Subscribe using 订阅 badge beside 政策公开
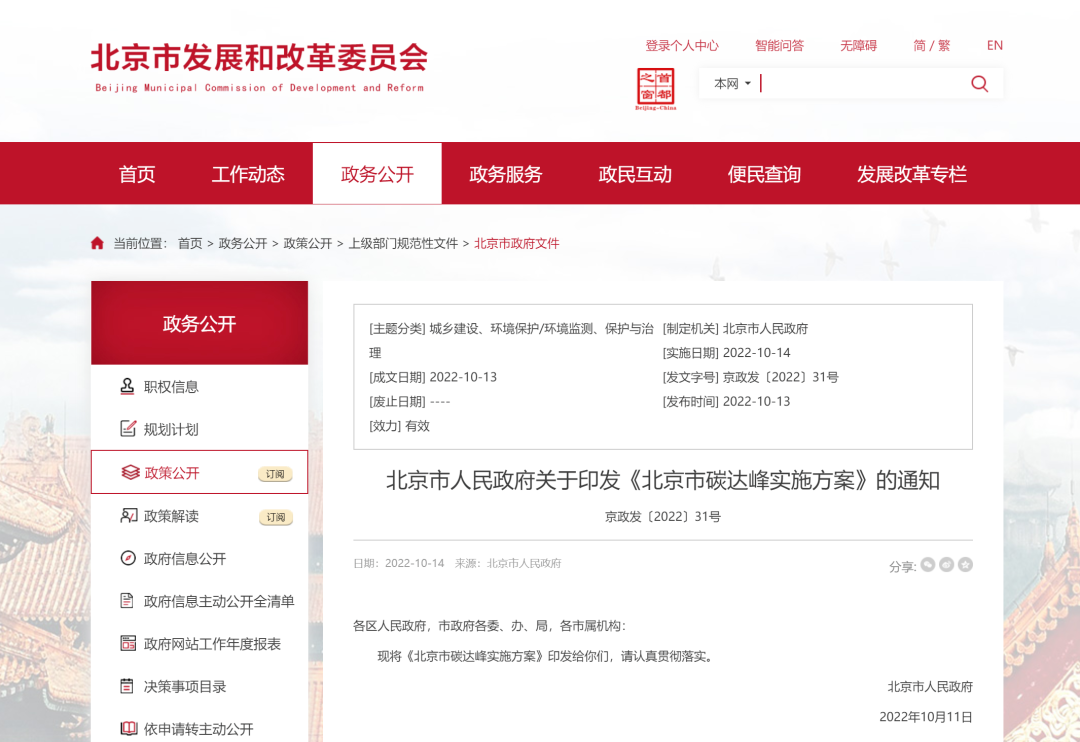The height and width of the screenshot is (742, 1080). 275,474
